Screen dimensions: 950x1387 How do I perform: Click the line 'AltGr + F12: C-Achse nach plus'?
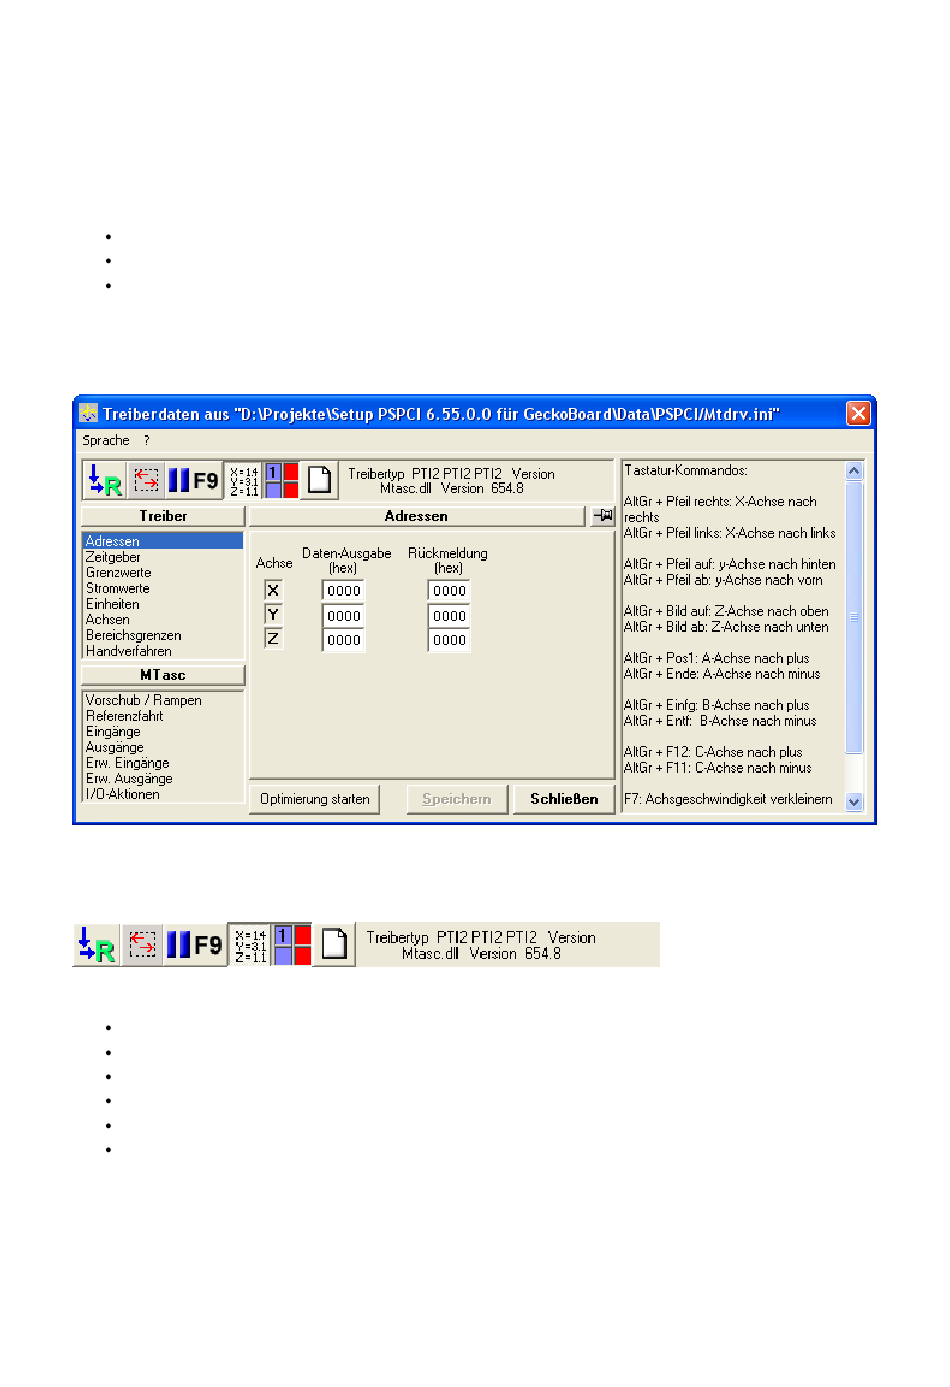click(713, 752)
